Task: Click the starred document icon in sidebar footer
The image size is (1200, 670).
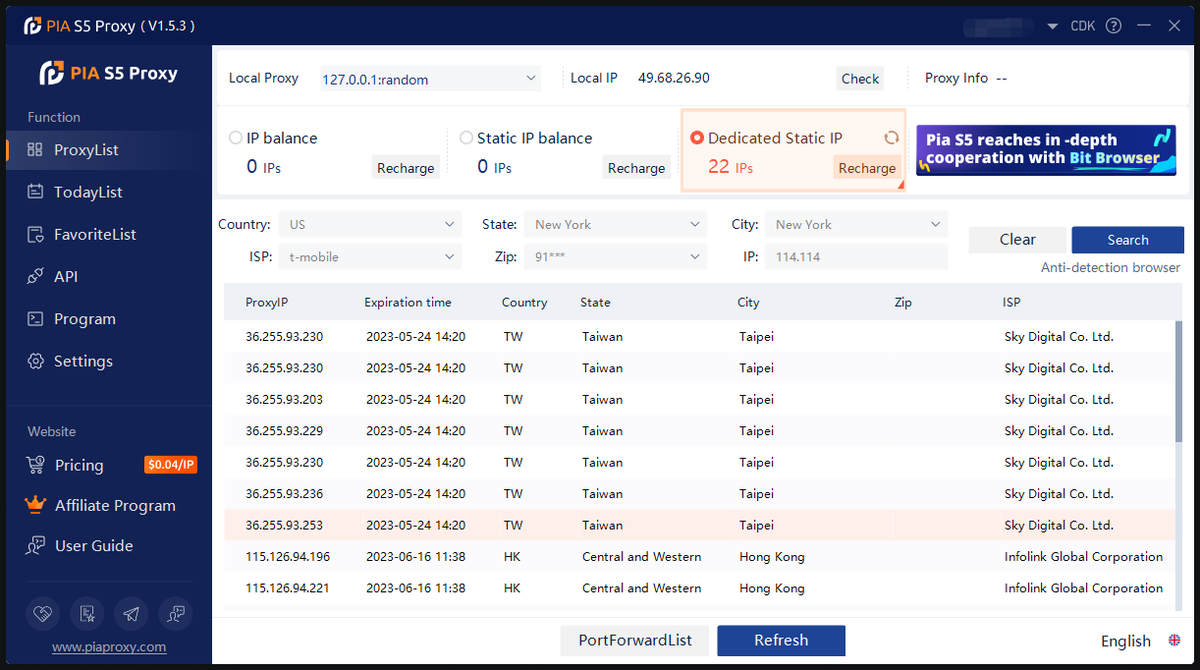Action: 87,613
